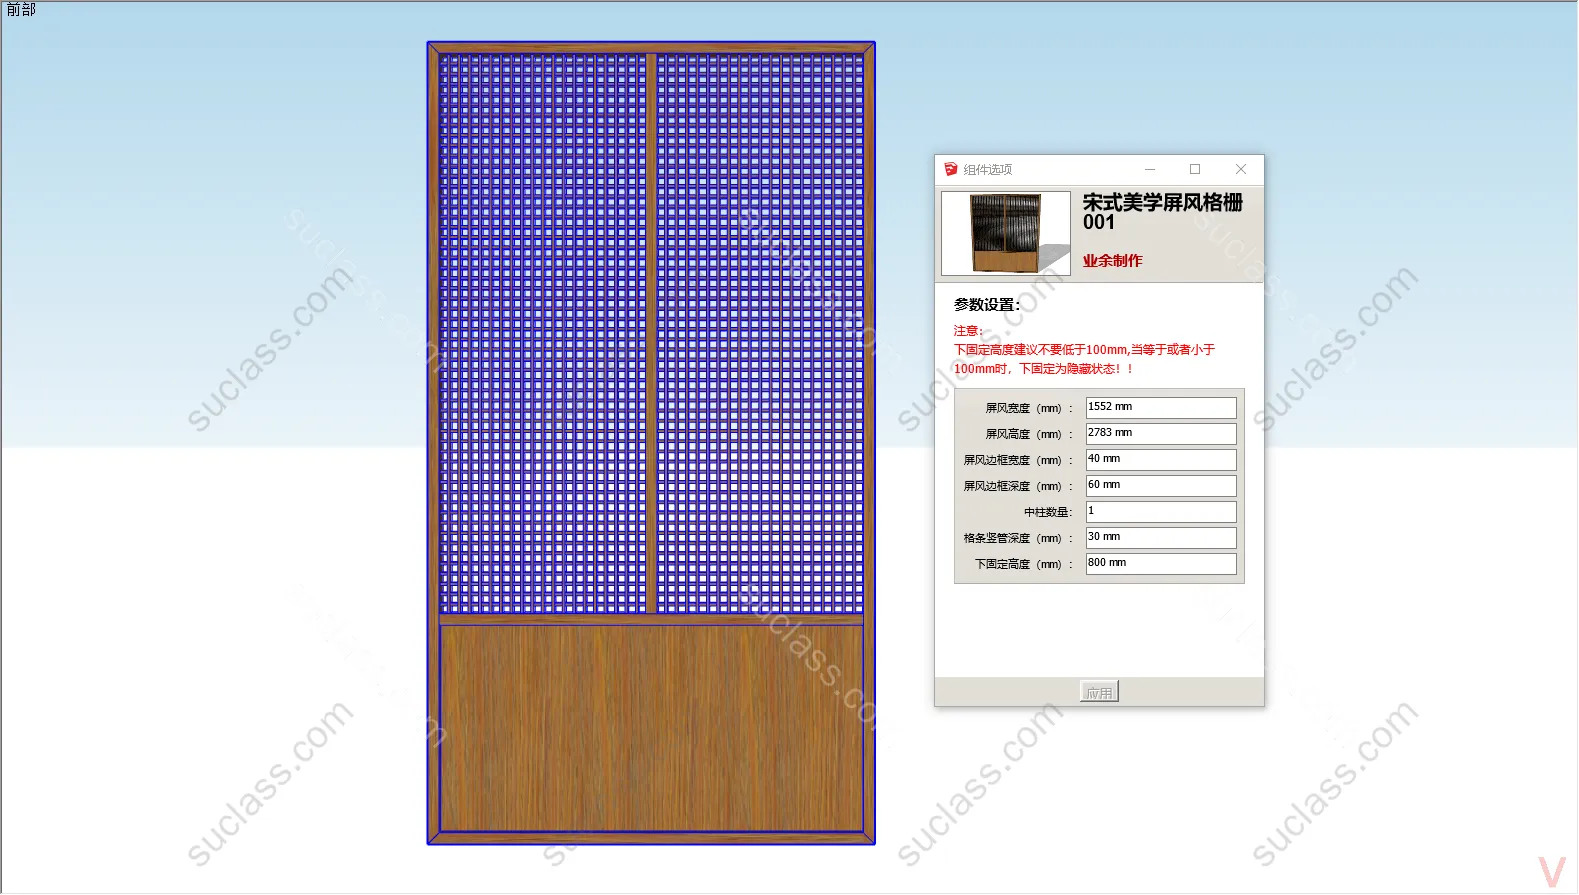Image resolution: width=1579 pixels, height=895 pixels.
Task: Select the center vertical post of the screen
Action: (651, 333)
